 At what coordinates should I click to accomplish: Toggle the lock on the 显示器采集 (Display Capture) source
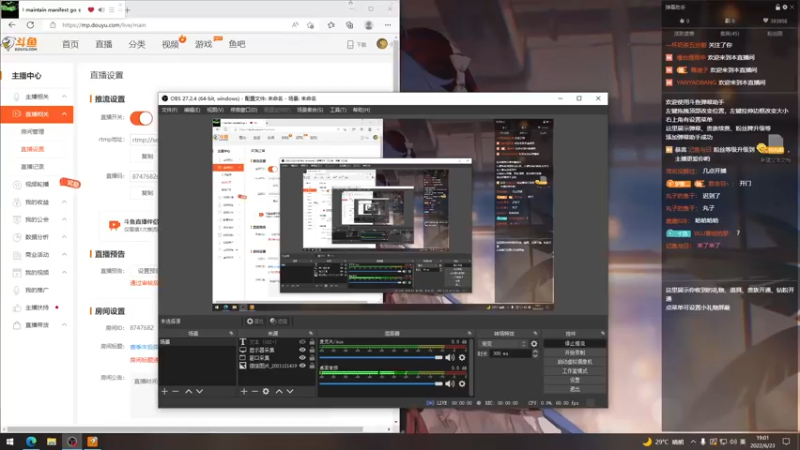[312, 350]
